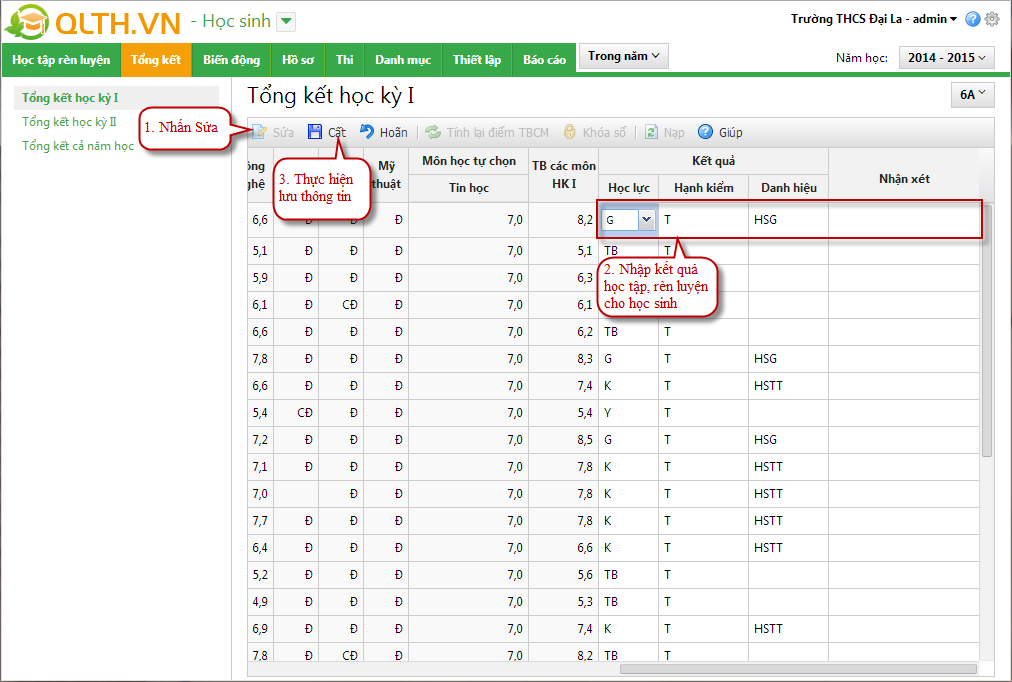The width and height of the screenshot is (1012, 682).
Task: Click the Cất save disk icon
Action: (315, 132)
